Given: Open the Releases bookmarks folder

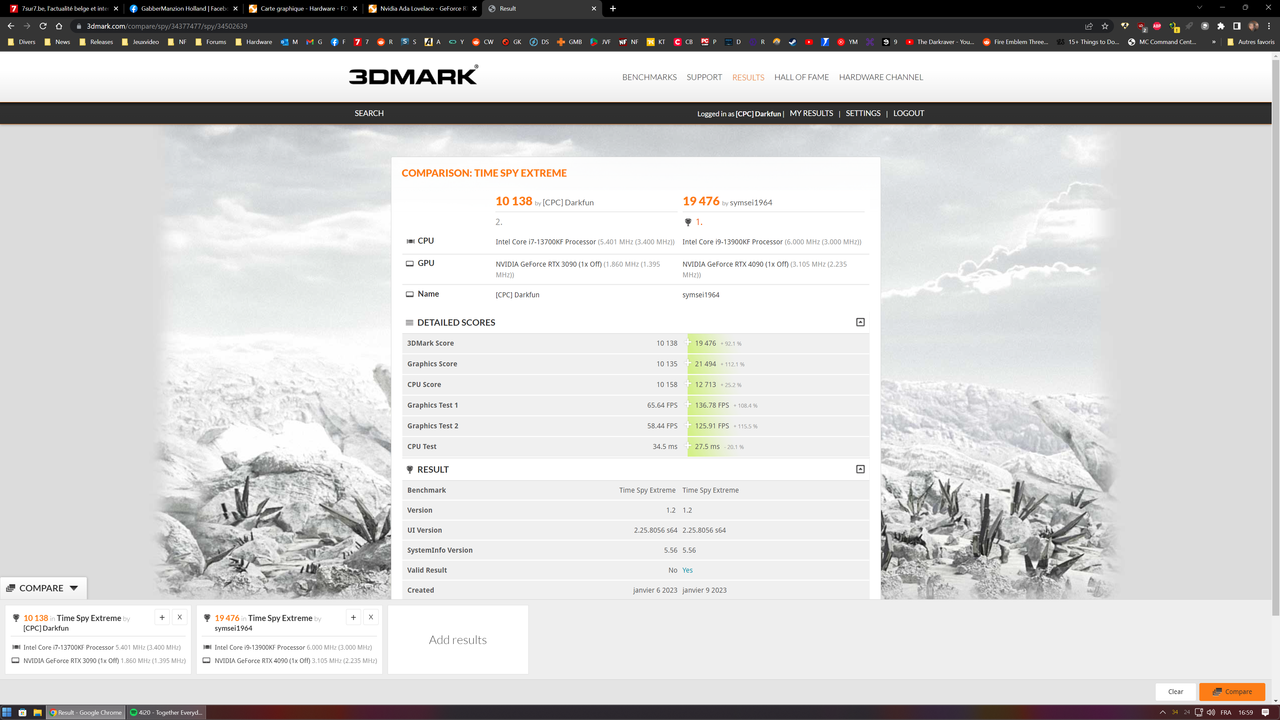Looking at the screenshot, I should 96,42.
